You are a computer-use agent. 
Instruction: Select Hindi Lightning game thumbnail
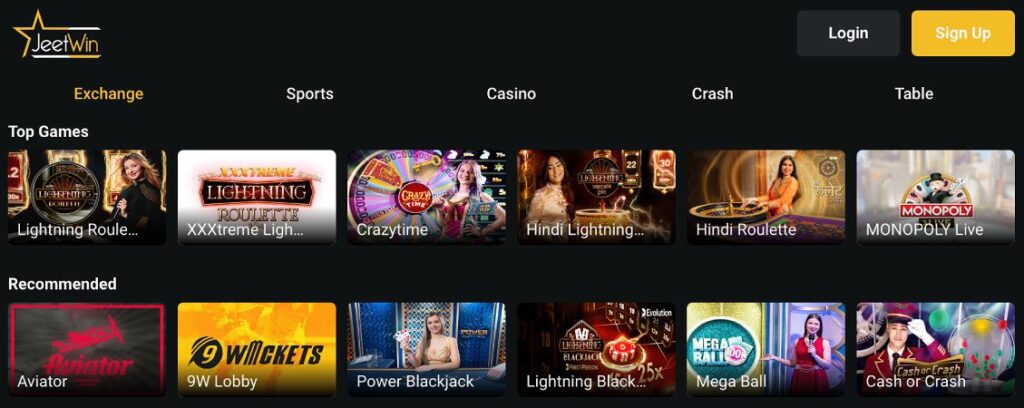coord(596,197)
